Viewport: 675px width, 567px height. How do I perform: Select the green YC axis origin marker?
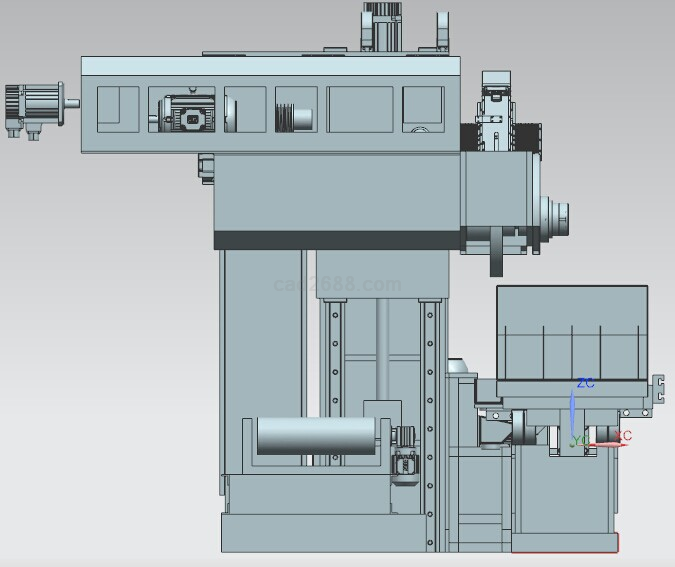tap(574, 441)
